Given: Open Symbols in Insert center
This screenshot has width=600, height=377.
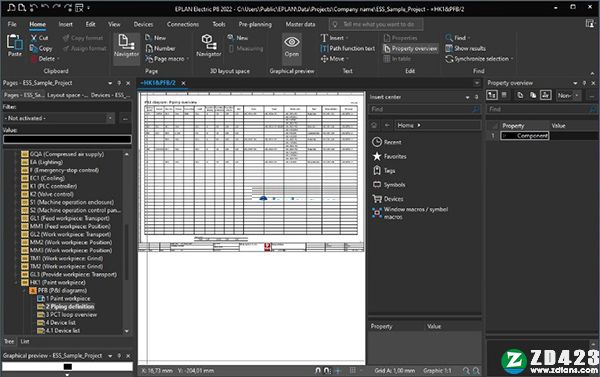Looking at the screenshot, I should point(388,184).
